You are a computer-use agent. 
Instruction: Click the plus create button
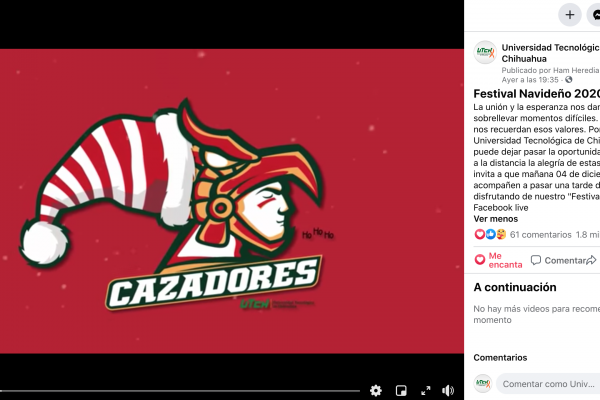(570, 15)
